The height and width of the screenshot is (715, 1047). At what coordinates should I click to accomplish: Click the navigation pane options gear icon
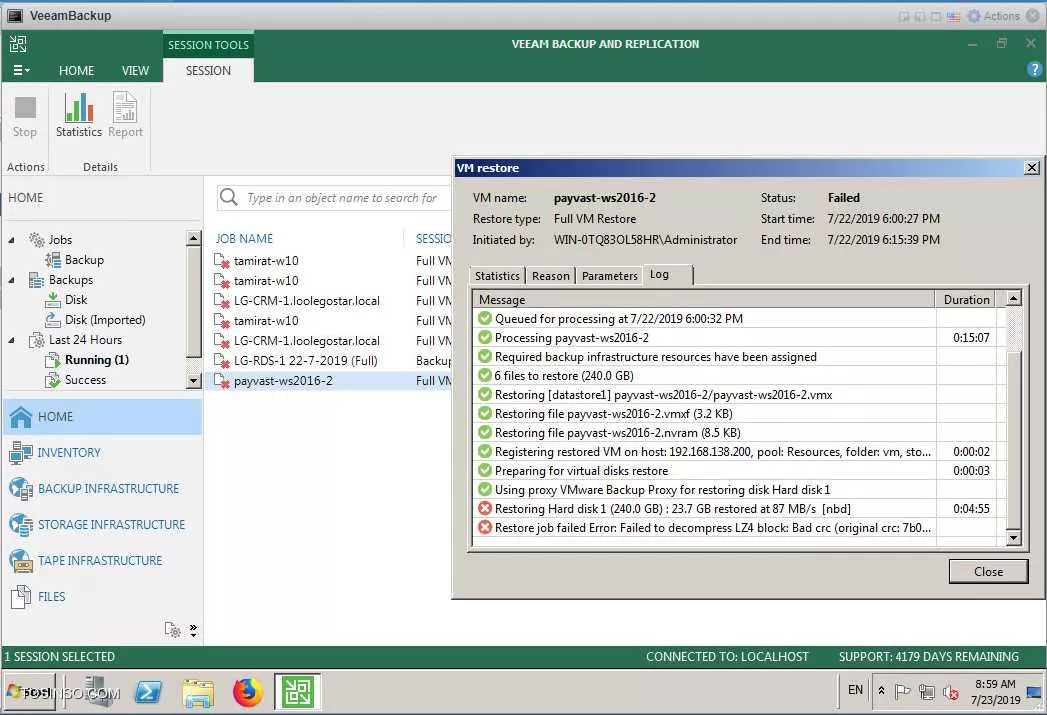(172, 630)
